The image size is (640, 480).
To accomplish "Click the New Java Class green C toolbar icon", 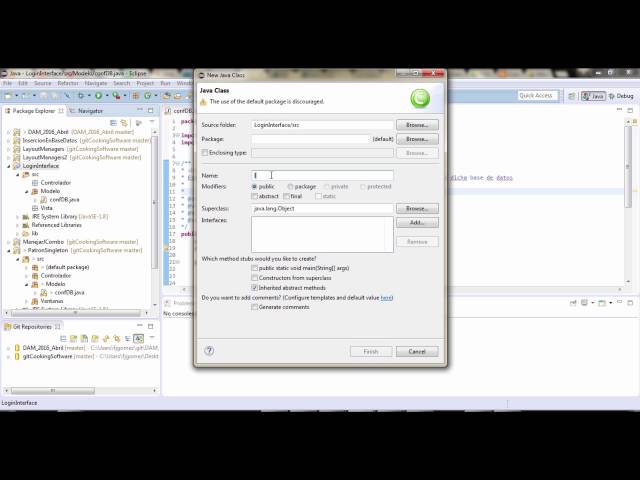I will (x=147, y=96).
